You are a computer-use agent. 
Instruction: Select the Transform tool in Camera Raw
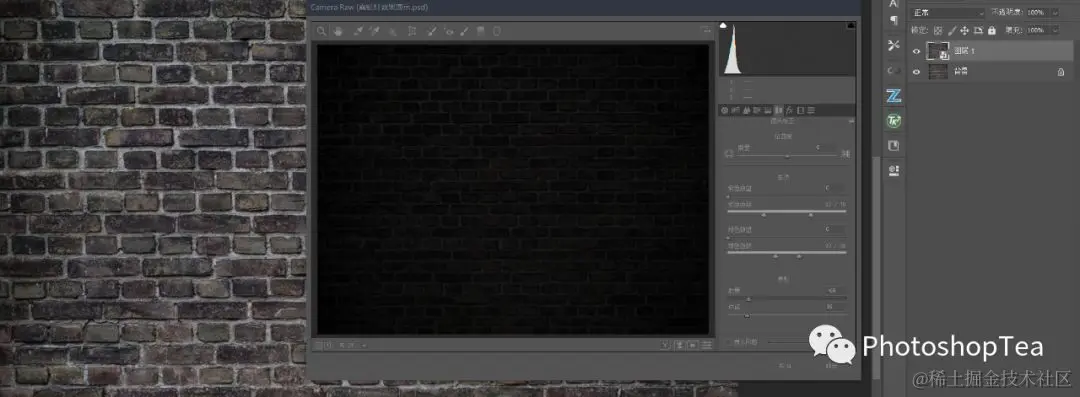[412, 30]
